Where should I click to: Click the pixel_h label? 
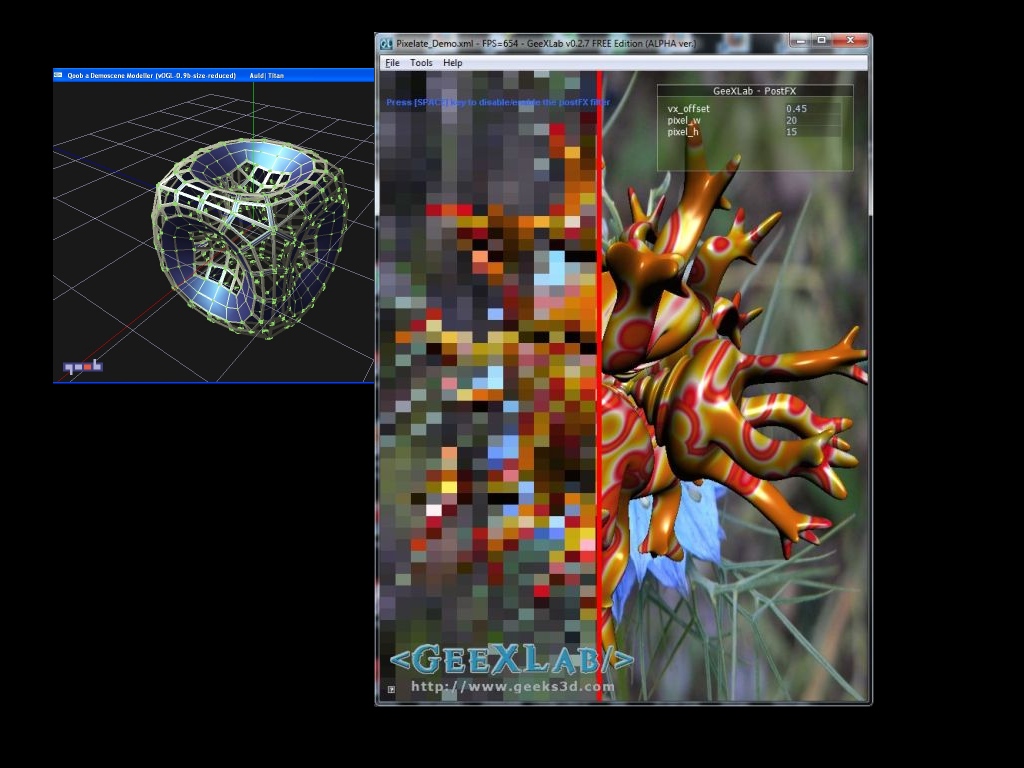pyautogui.click(x=683, y=132)
